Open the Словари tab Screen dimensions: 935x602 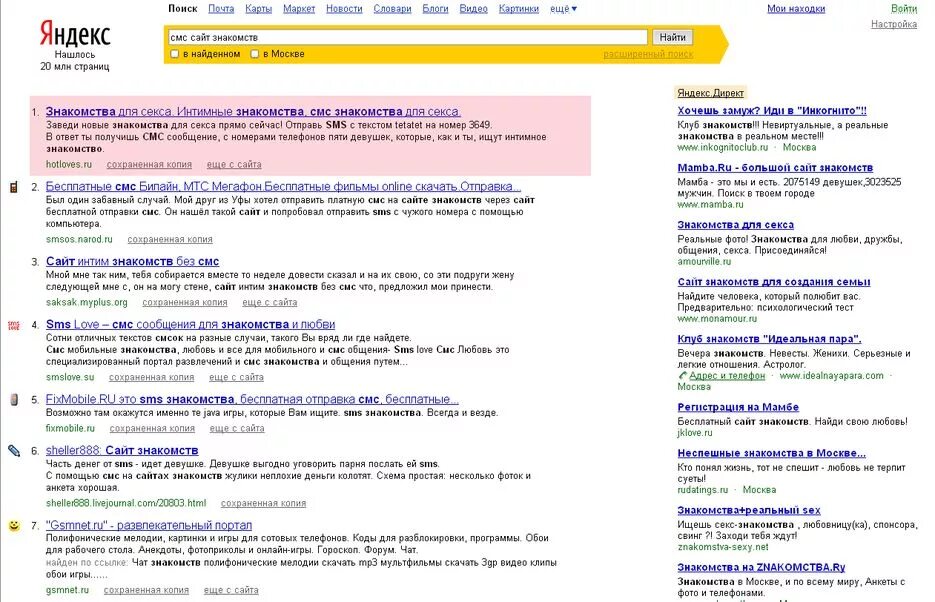[392, 9]
